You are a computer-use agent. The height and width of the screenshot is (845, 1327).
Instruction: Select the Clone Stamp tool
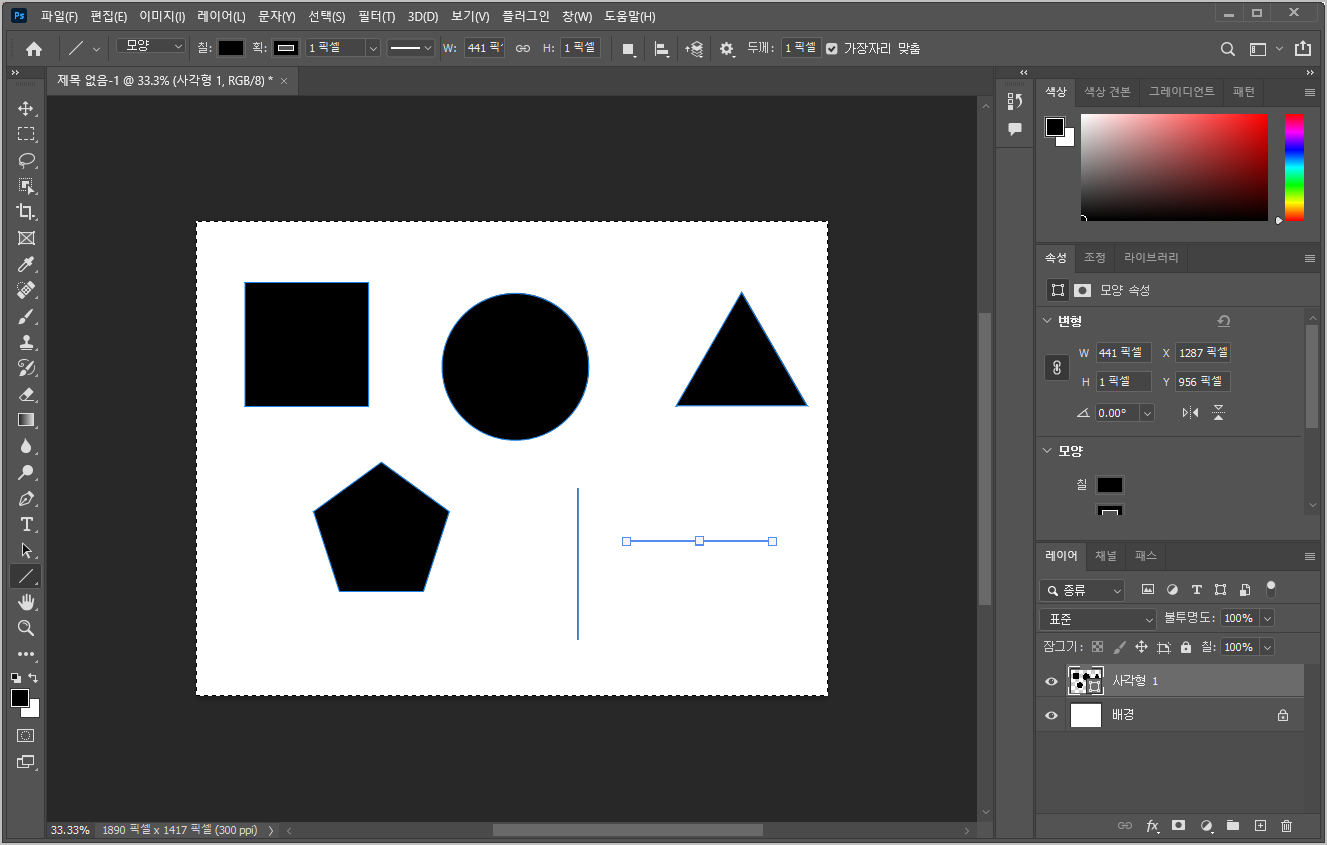pos(26,342)
